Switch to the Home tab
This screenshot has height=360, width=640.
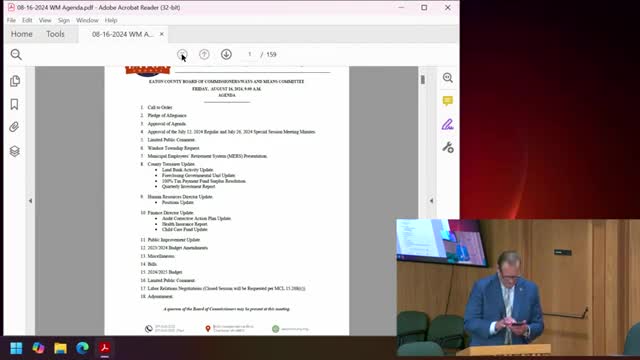22,34
